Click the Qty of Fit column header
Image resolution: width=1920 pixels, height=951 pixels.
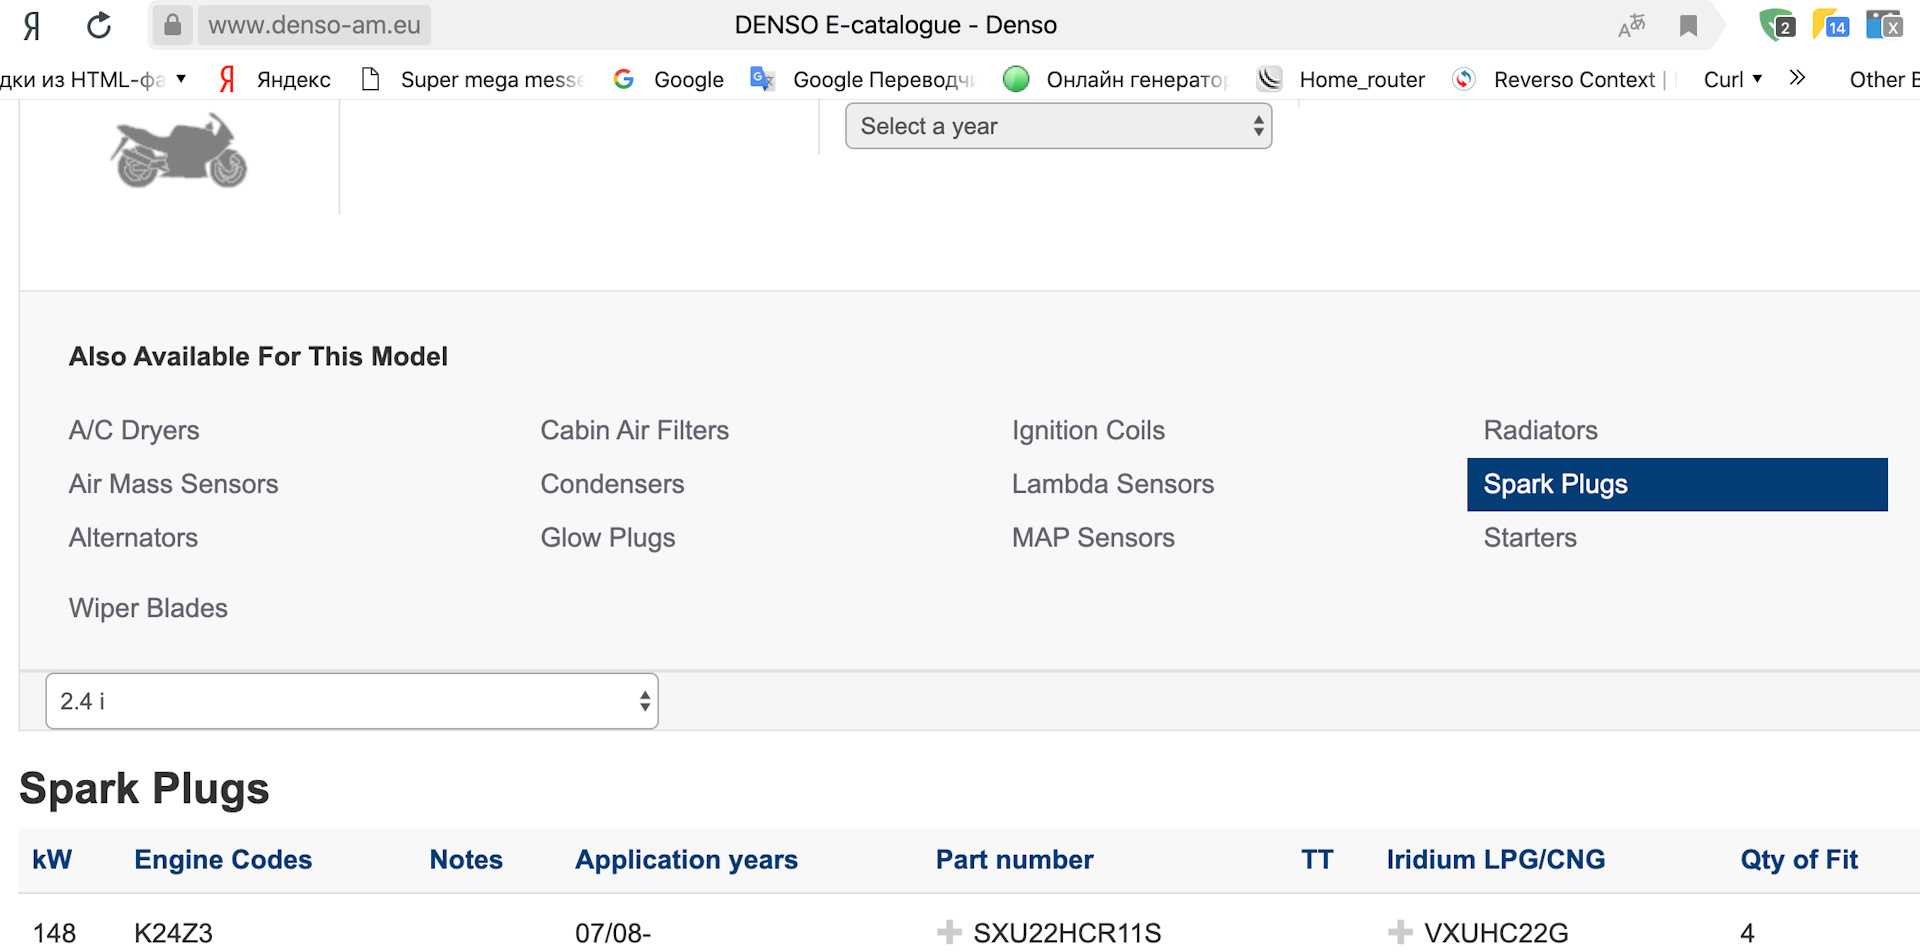click(x=1799, y=860)
